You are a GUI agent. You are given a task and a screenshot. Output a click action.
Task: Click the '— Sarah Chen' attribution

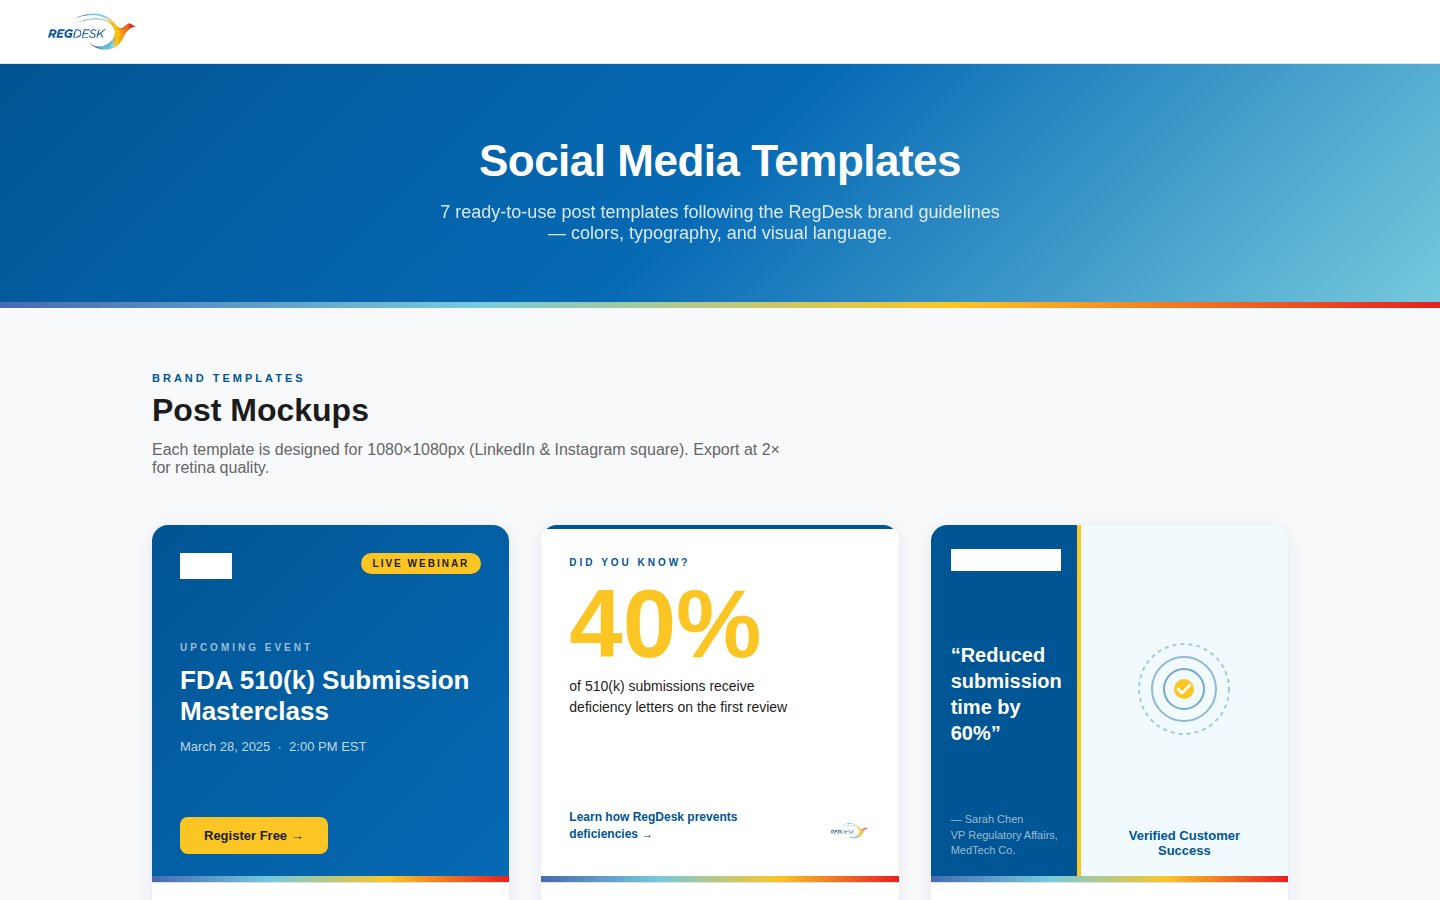(987, 819)
